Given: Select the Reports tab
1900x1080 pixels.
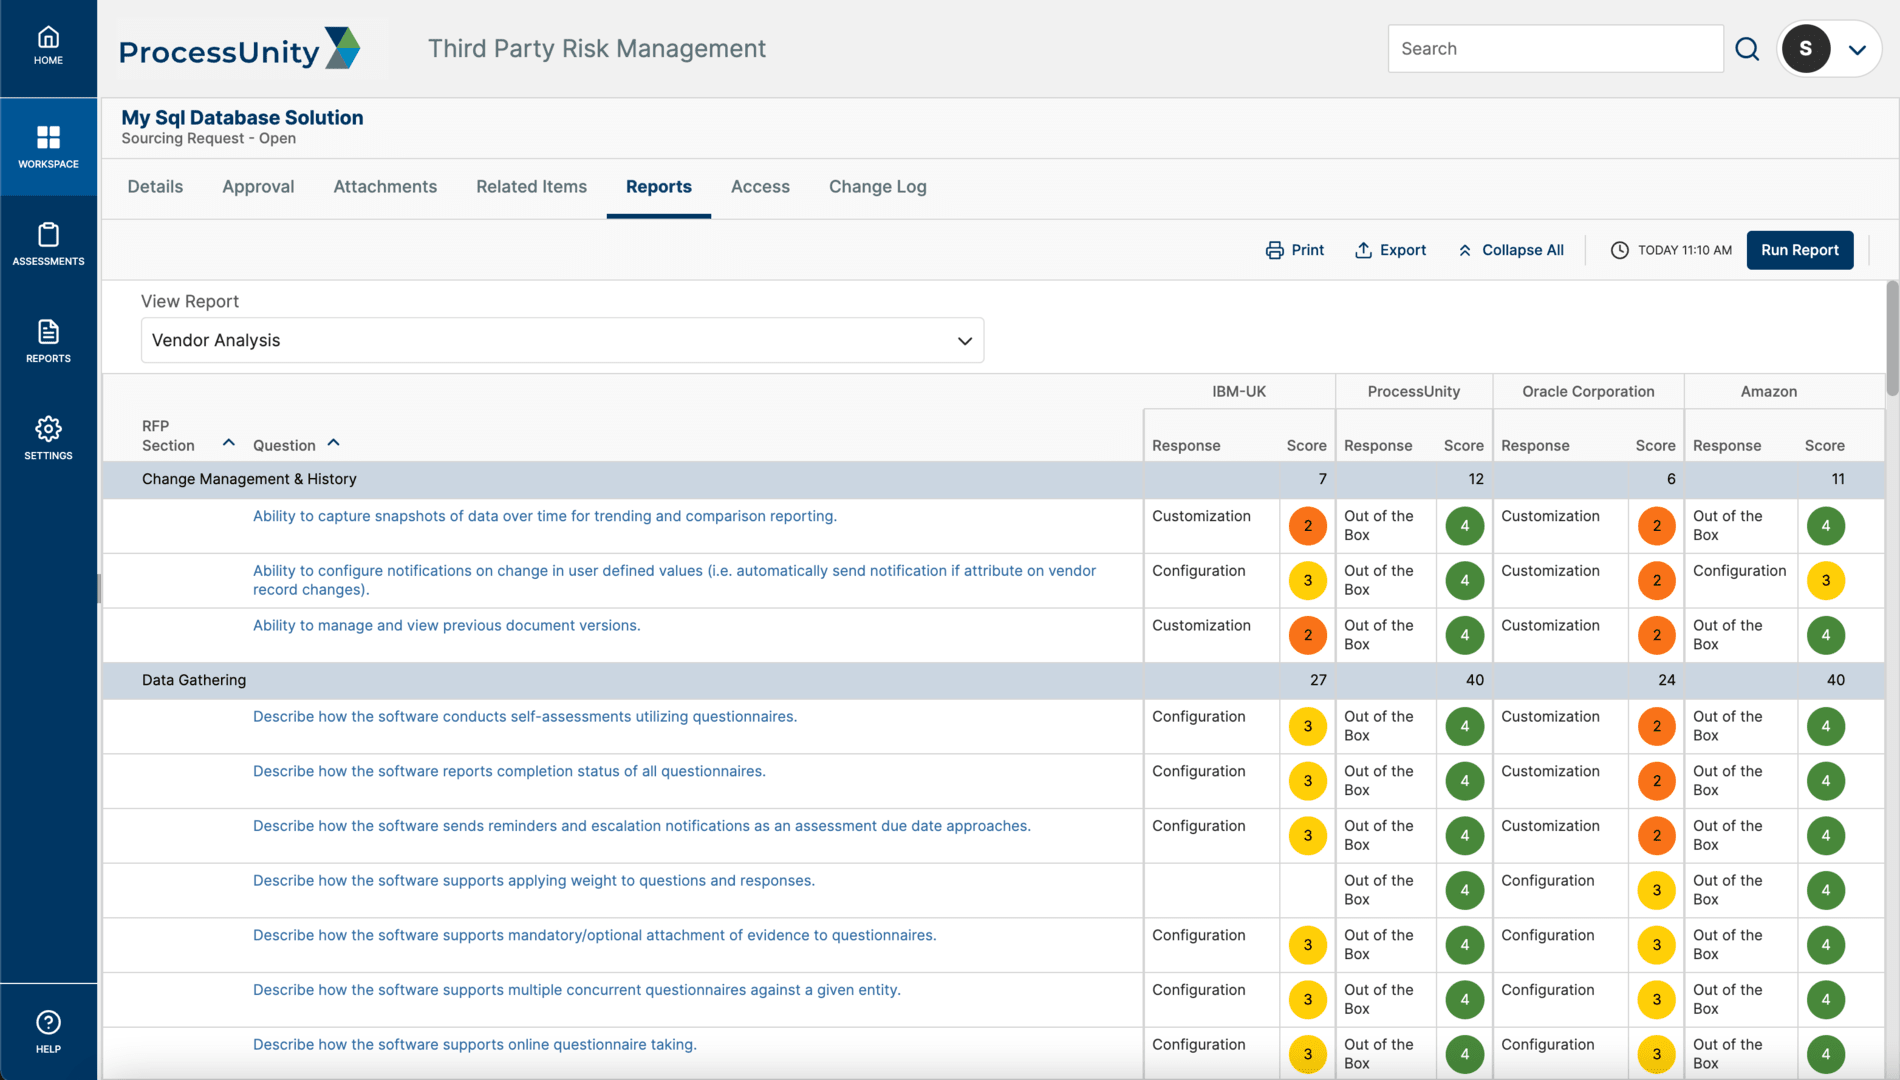Looking at the screenshot, I should click(x=658, y=187).
